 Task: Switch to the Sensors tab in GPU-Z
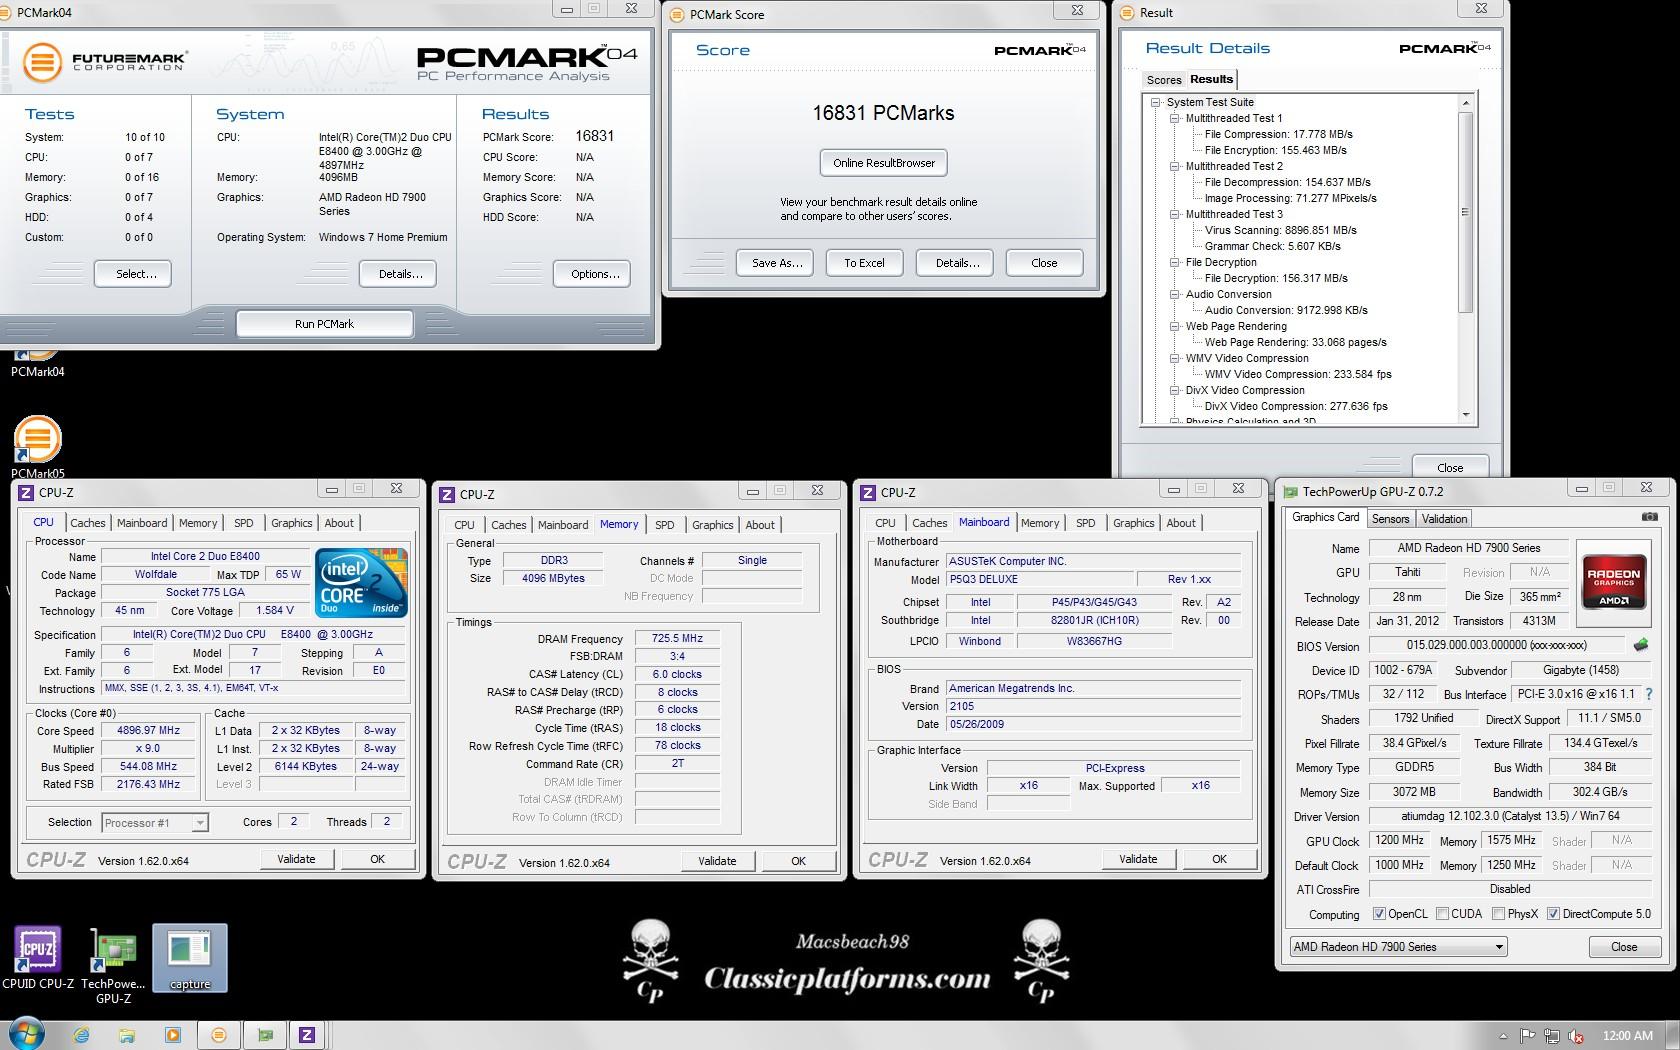[x=1390, y=519]
